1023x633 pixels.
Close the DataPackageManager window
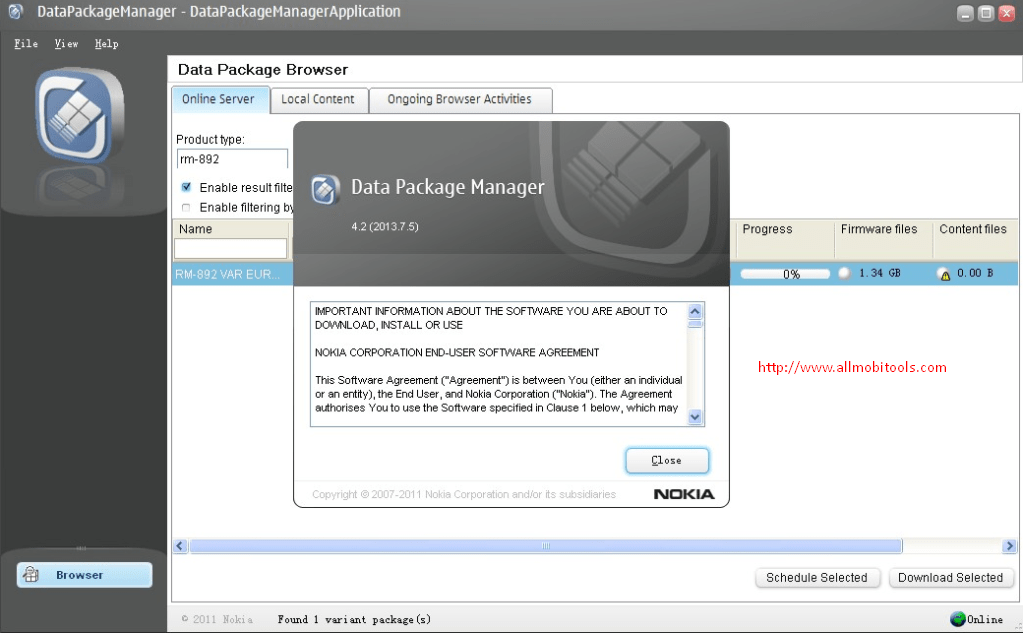(1007, 13)
